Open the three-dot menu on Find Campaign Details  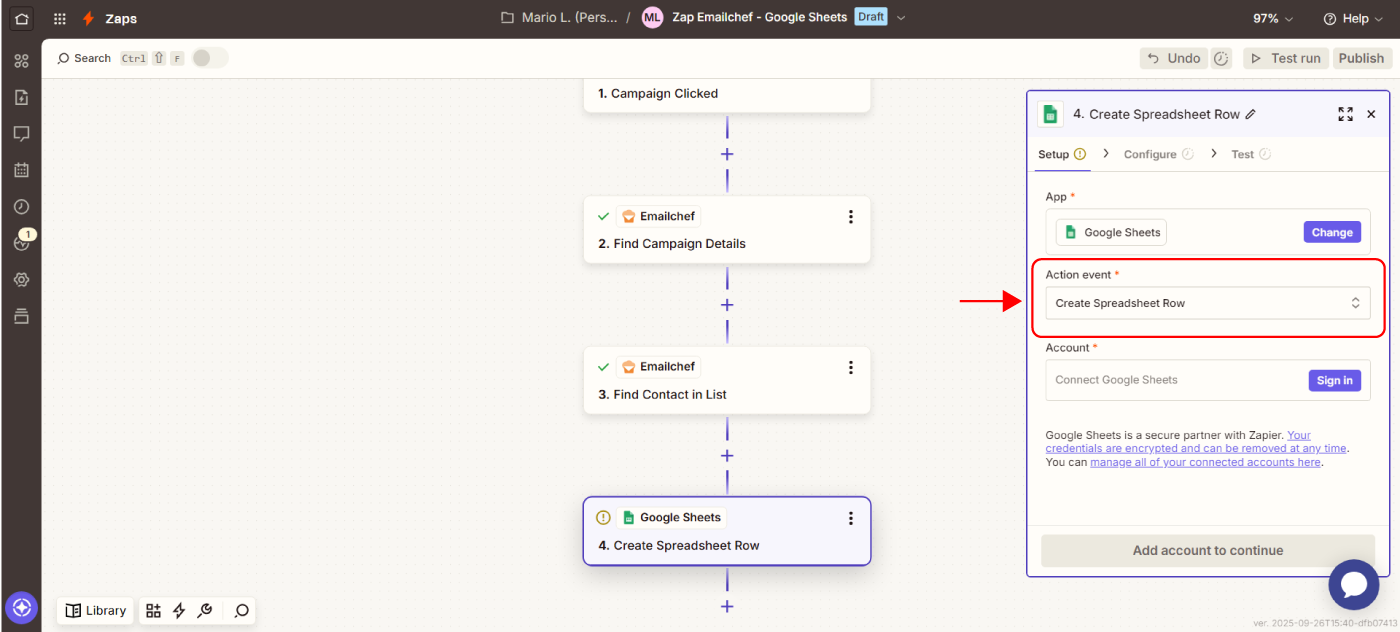[850, 217]
